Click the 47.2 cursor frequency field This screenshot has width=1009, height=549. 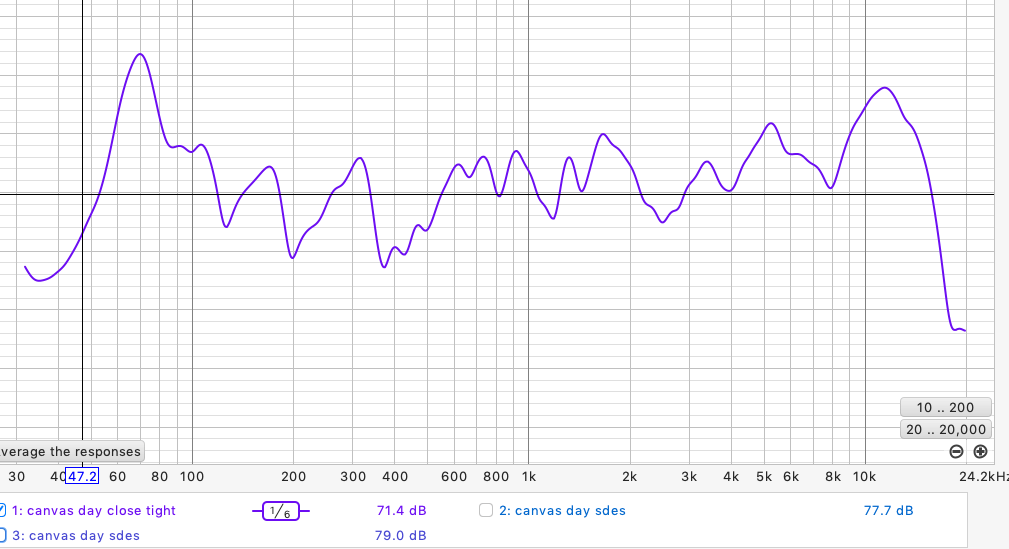82,476
